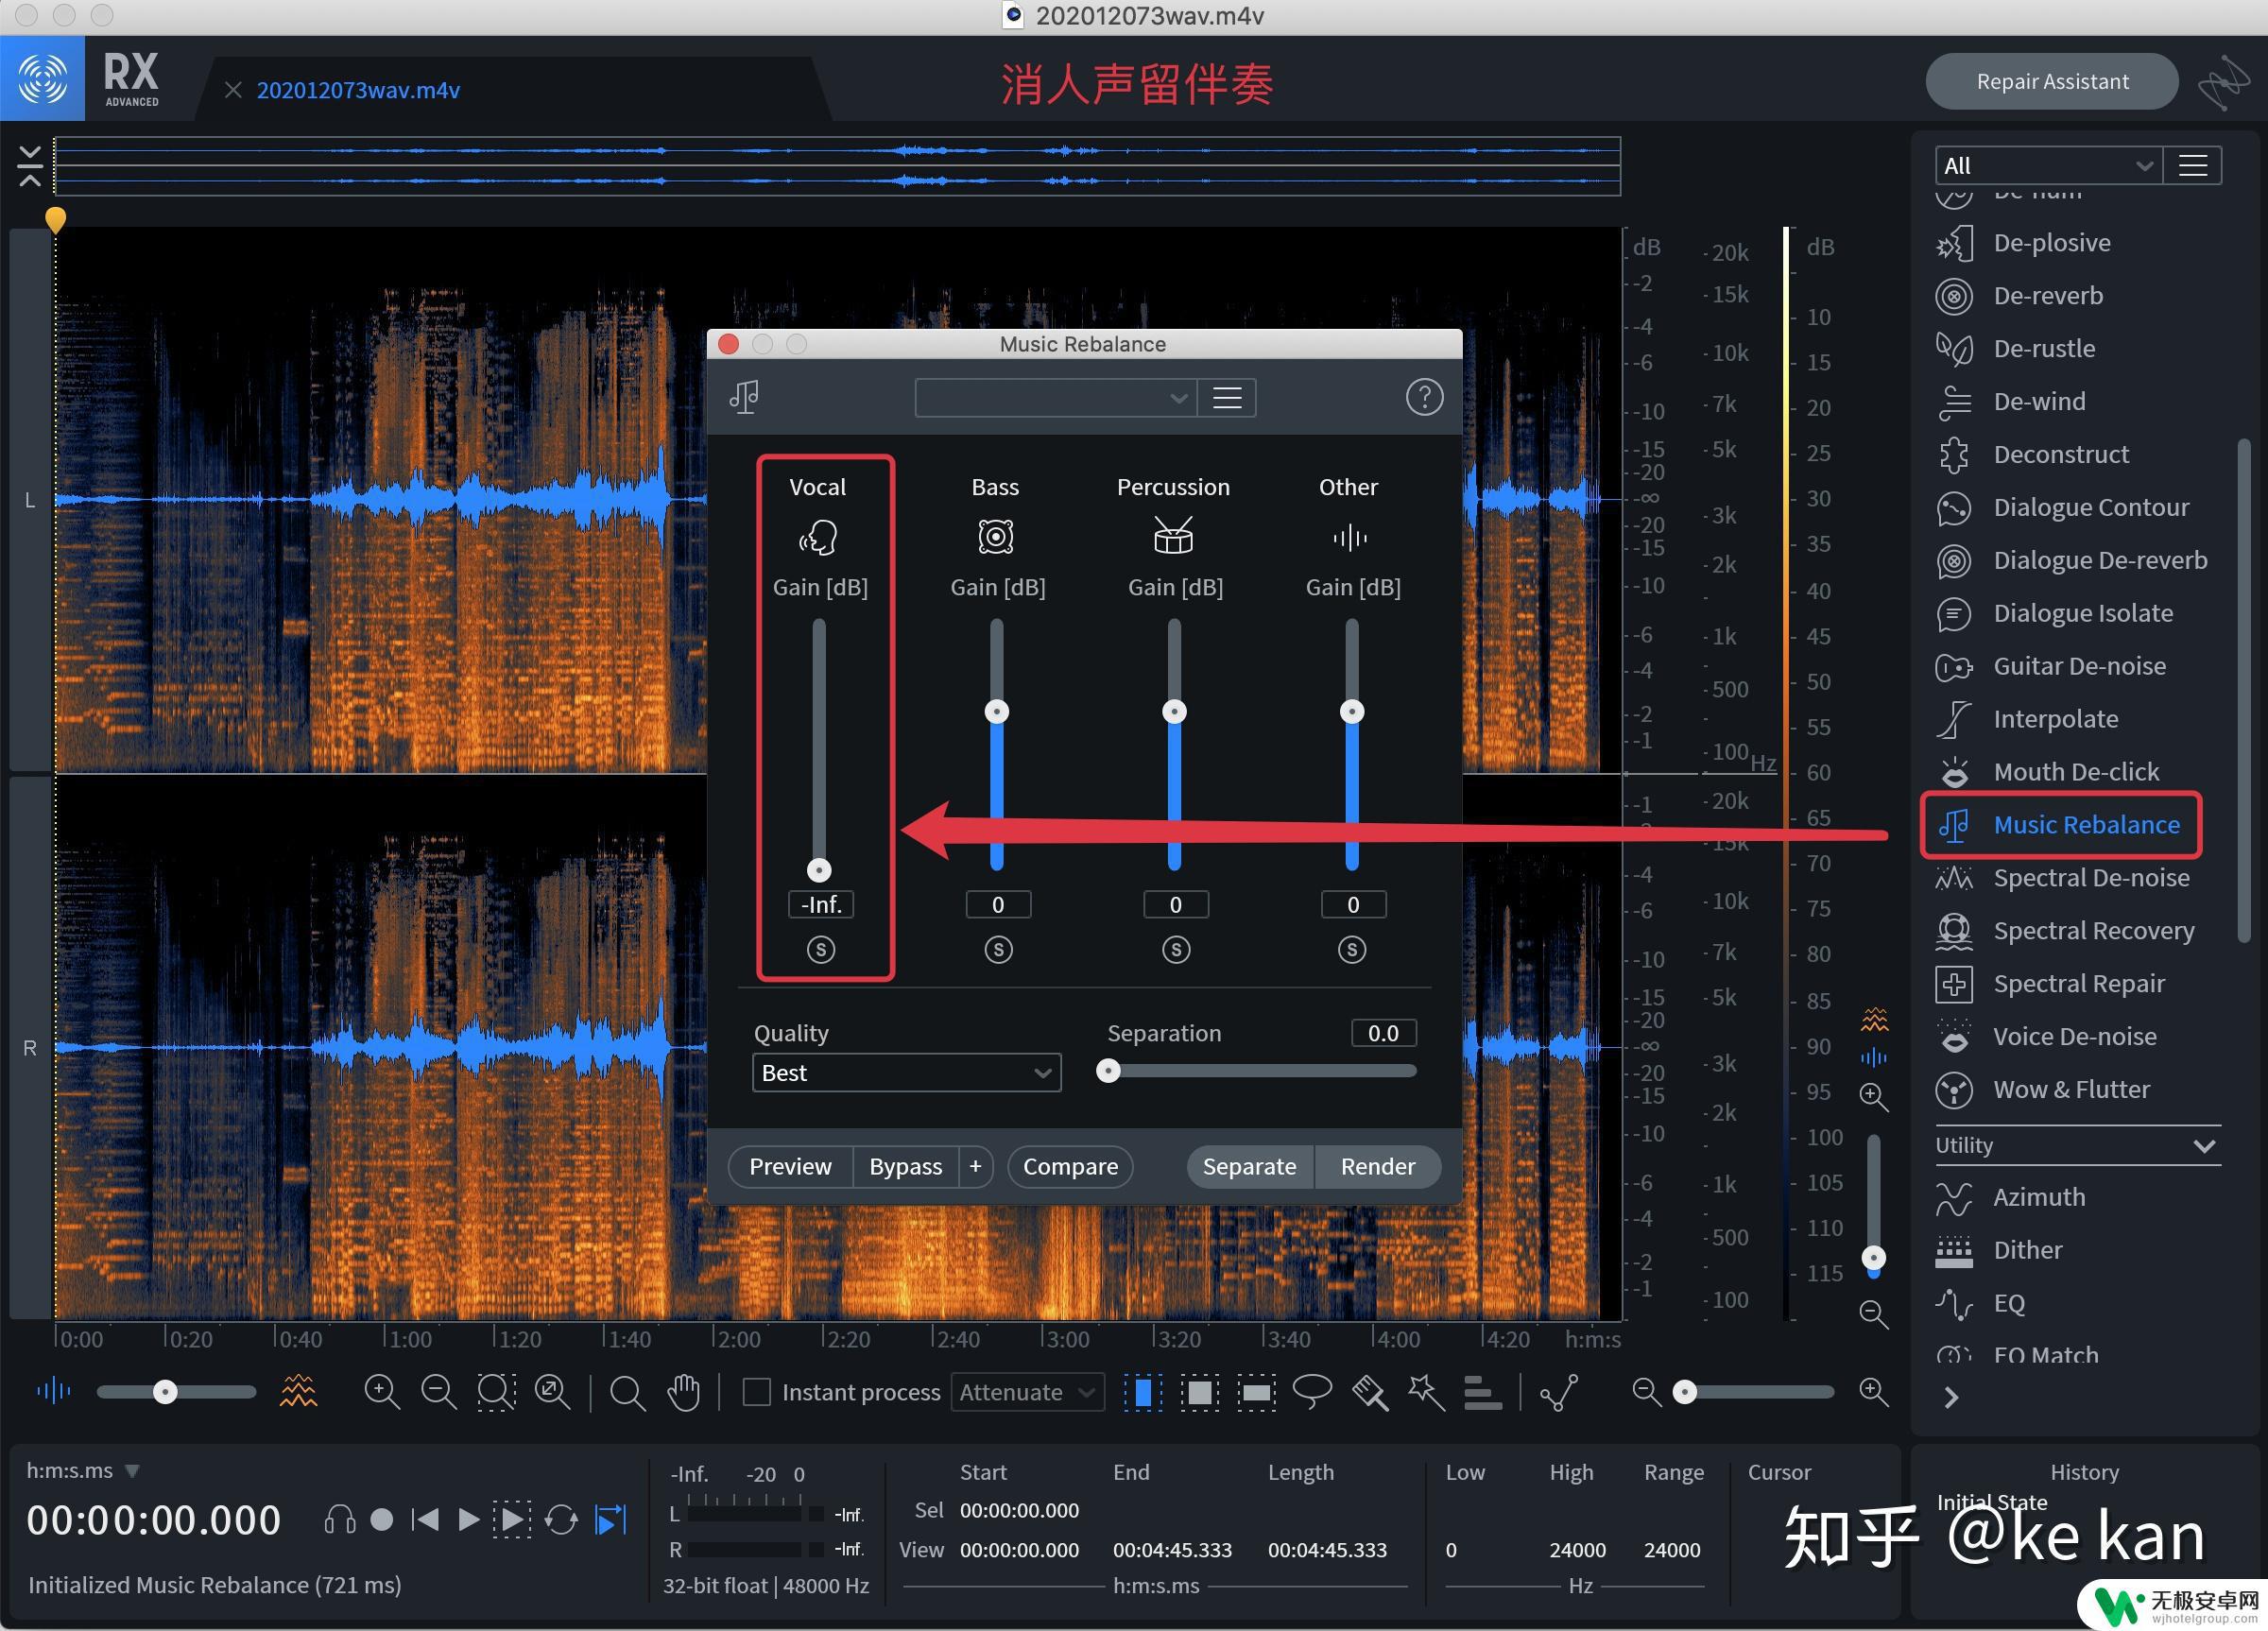Image resolution: width=2268 pixels, height=1631 pixels.
Task: Select time-frequency selection tool
Action: pyautogui.click(x=1200, y=1392)
